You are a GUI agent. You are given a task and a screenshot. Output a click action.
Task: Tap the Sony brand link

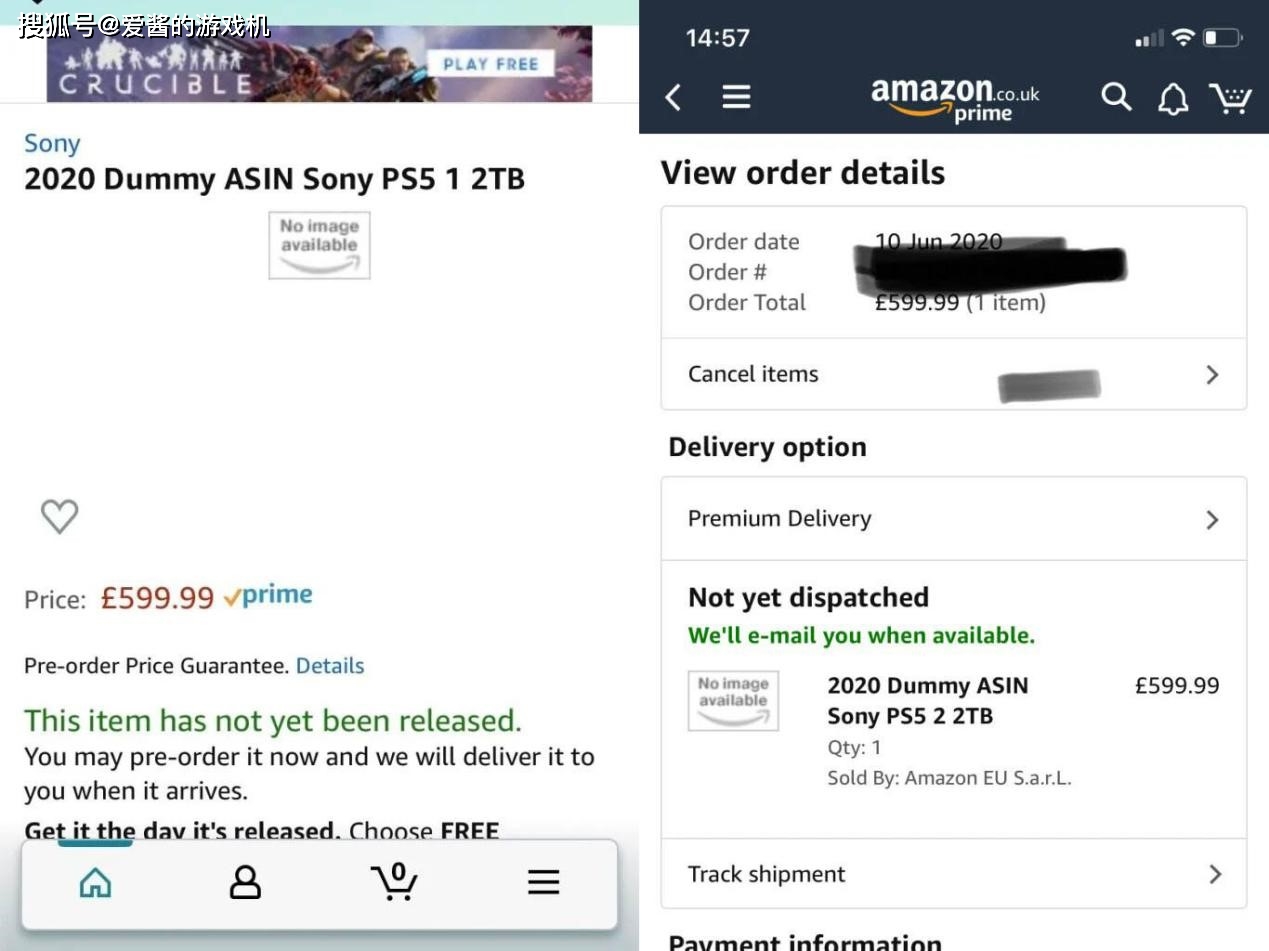tap(52, 144)
